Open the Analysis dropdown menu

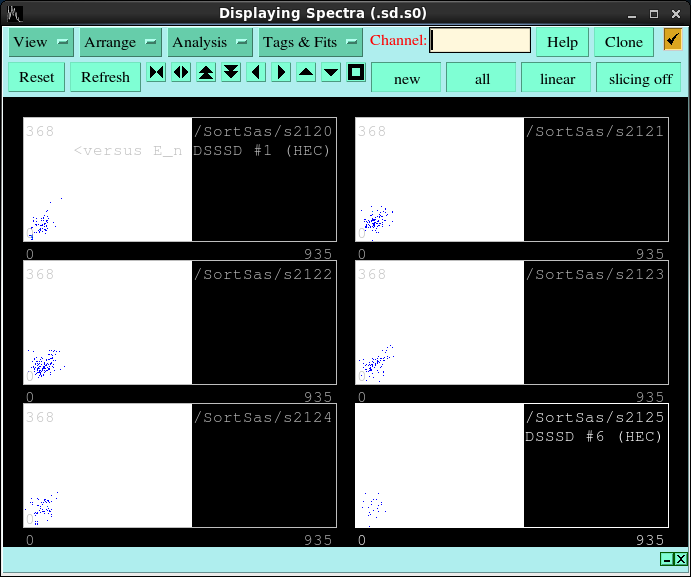click(x=210, y=42)
